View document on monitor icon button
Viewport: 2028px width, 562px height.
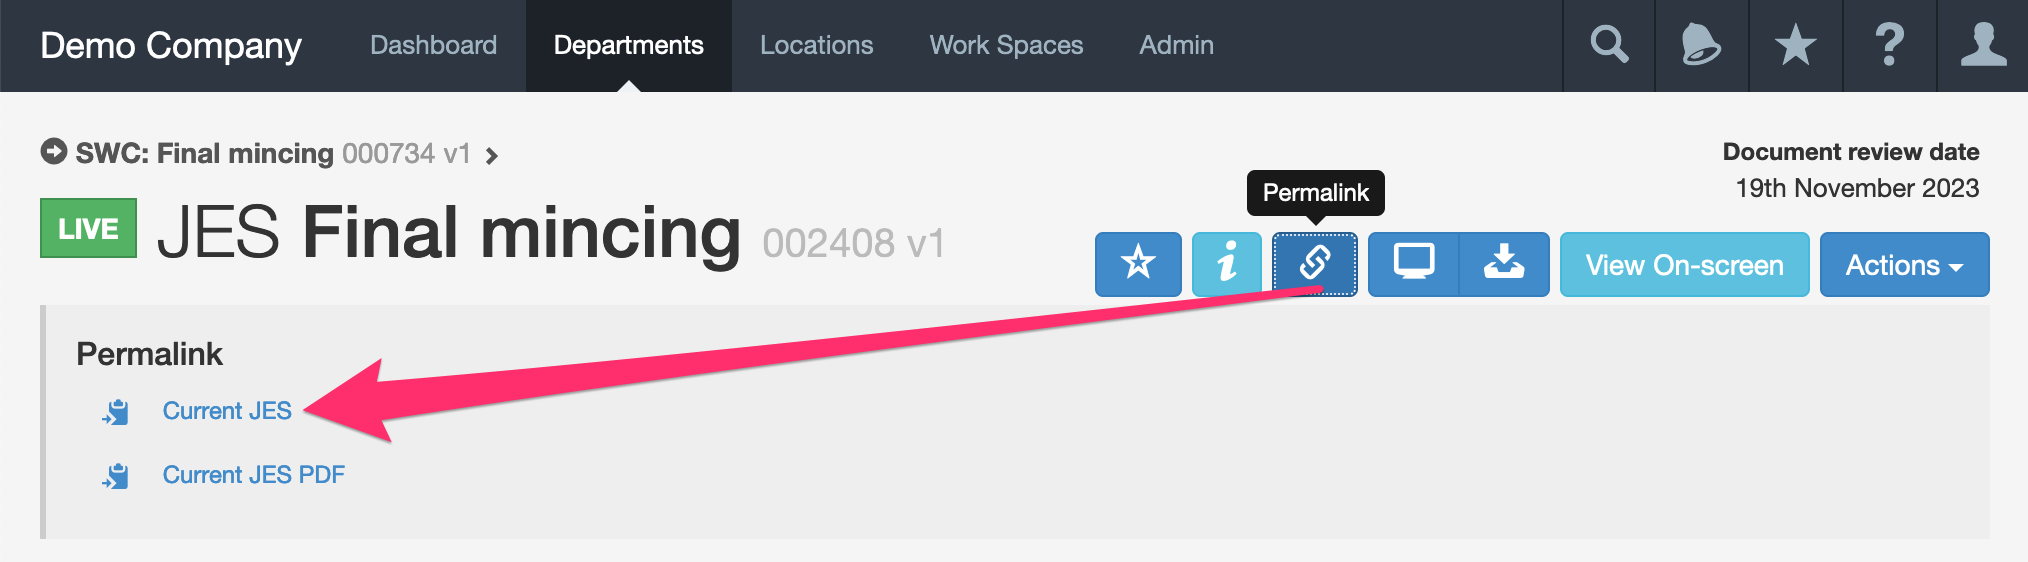pyautogui.click(x=1413, y=264)
